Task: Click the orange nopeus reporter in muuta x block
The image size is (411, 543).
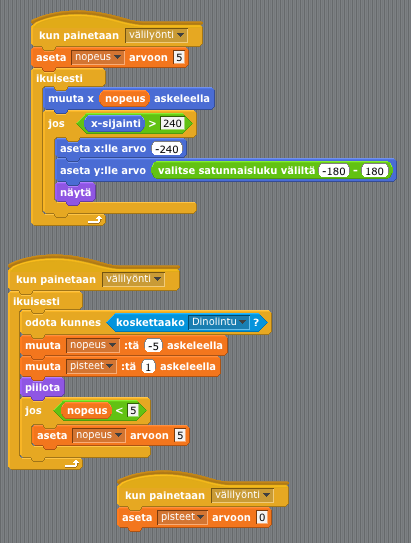Action: click(x=125, y=98)
